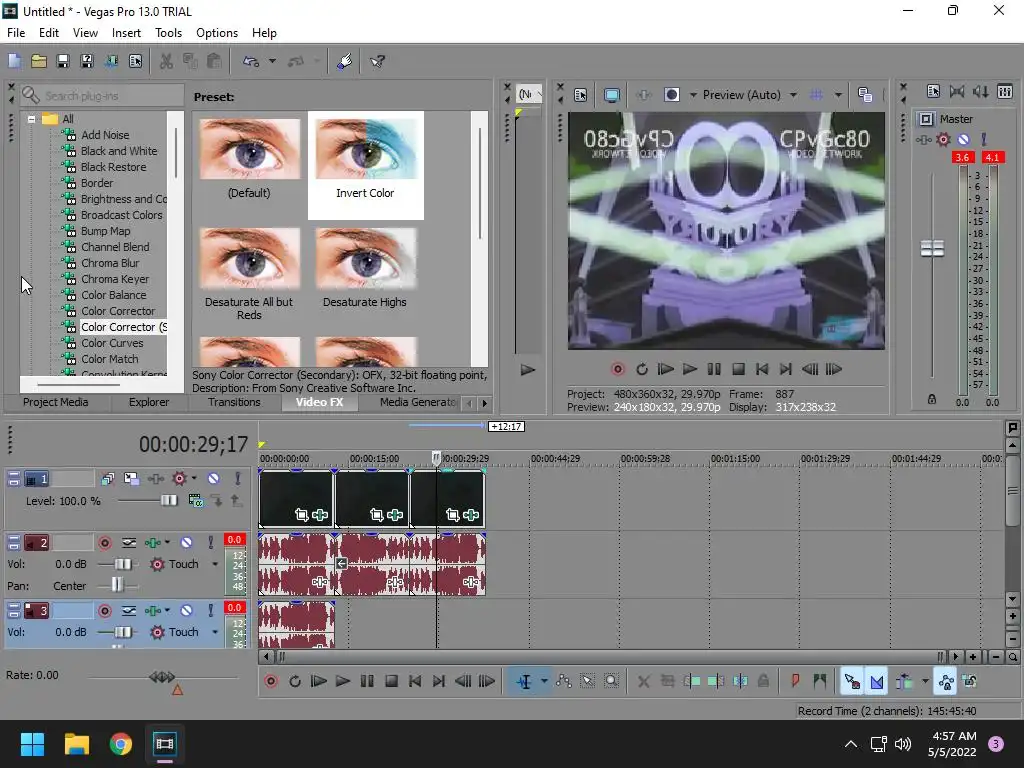The width and height of the screenshot is (1024, 768).
Task: Open the Undo history dropdown arrow
Action: tap(272, 61)
